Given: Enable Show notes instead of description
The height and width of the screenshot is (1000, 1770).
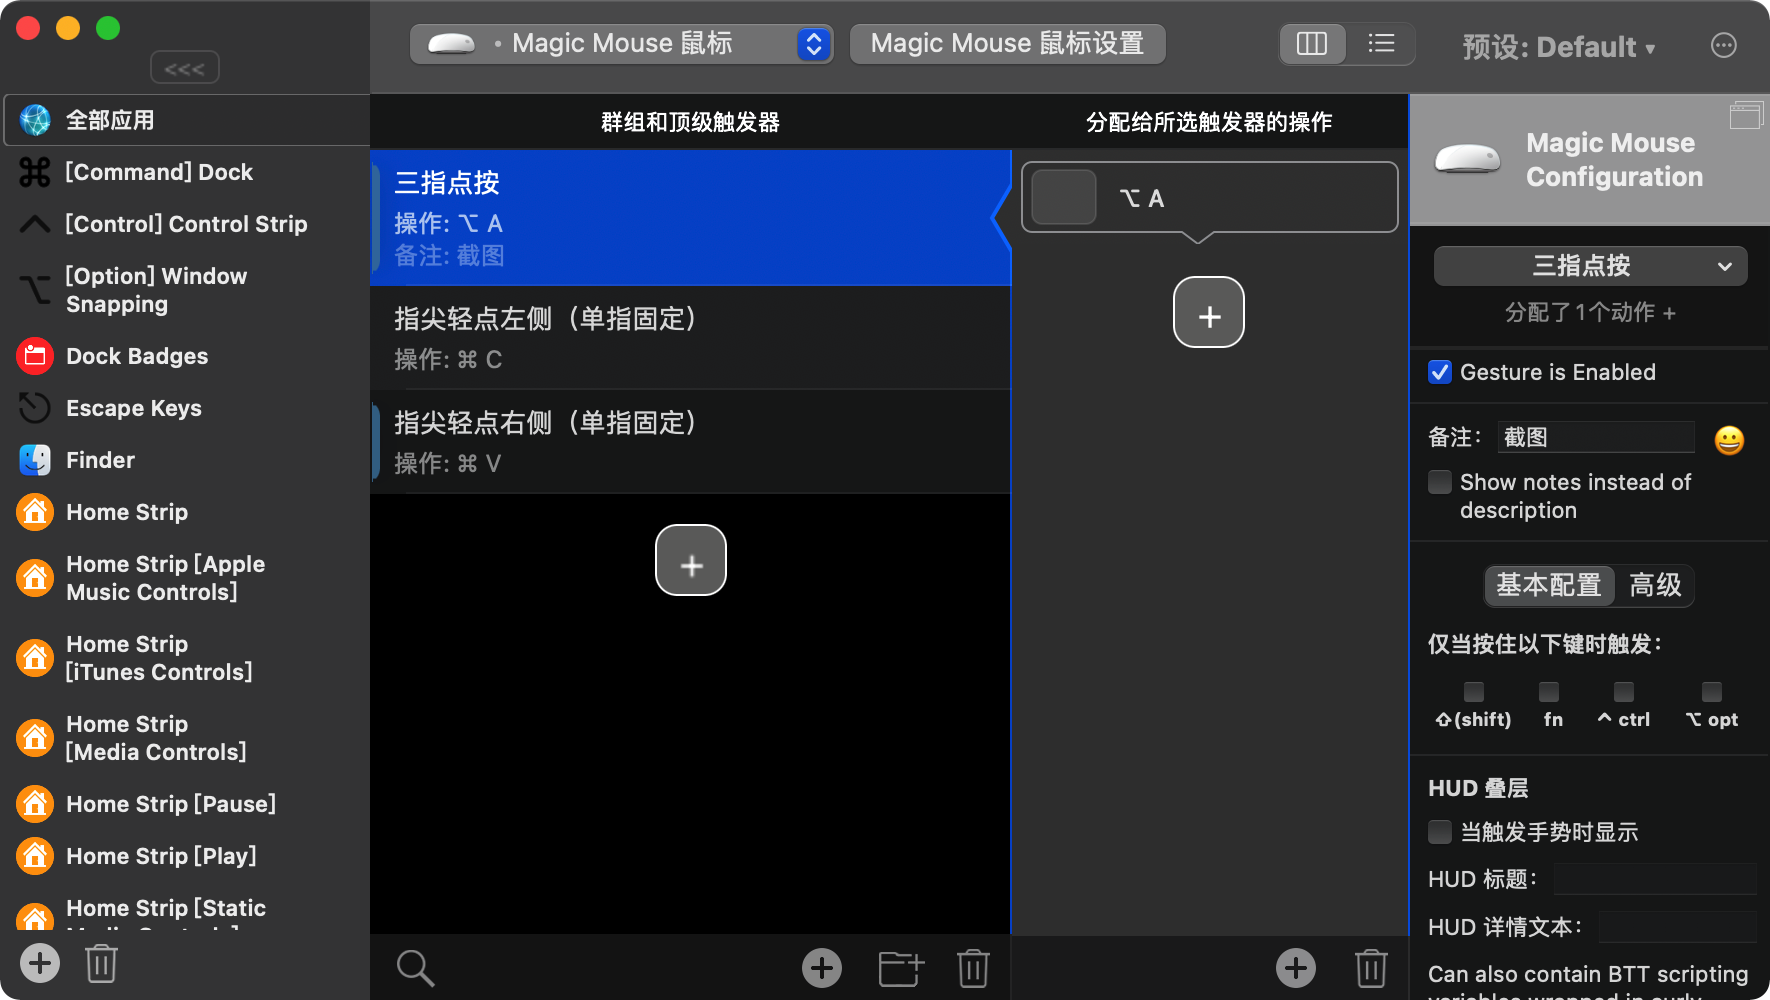Looking at the screenshot, I should click(x=1440, y=482).
